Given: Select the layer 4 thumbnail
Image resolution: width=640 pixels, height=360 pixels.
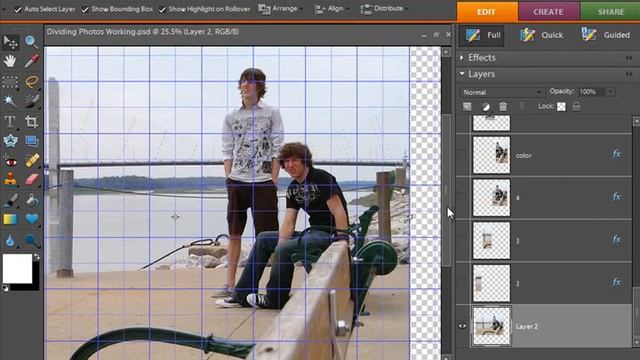Looking at the screenshot, I should (x=491, y=198).
